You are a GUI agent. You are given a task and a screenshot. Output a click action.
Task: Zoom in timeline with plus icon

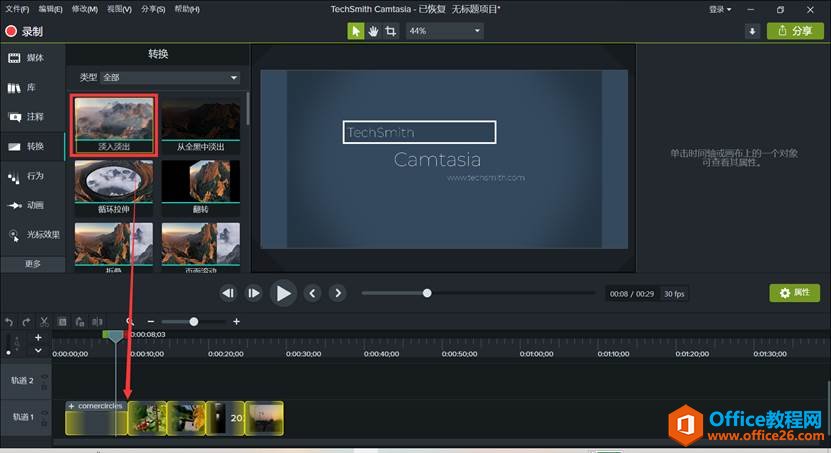click(236, 321)
